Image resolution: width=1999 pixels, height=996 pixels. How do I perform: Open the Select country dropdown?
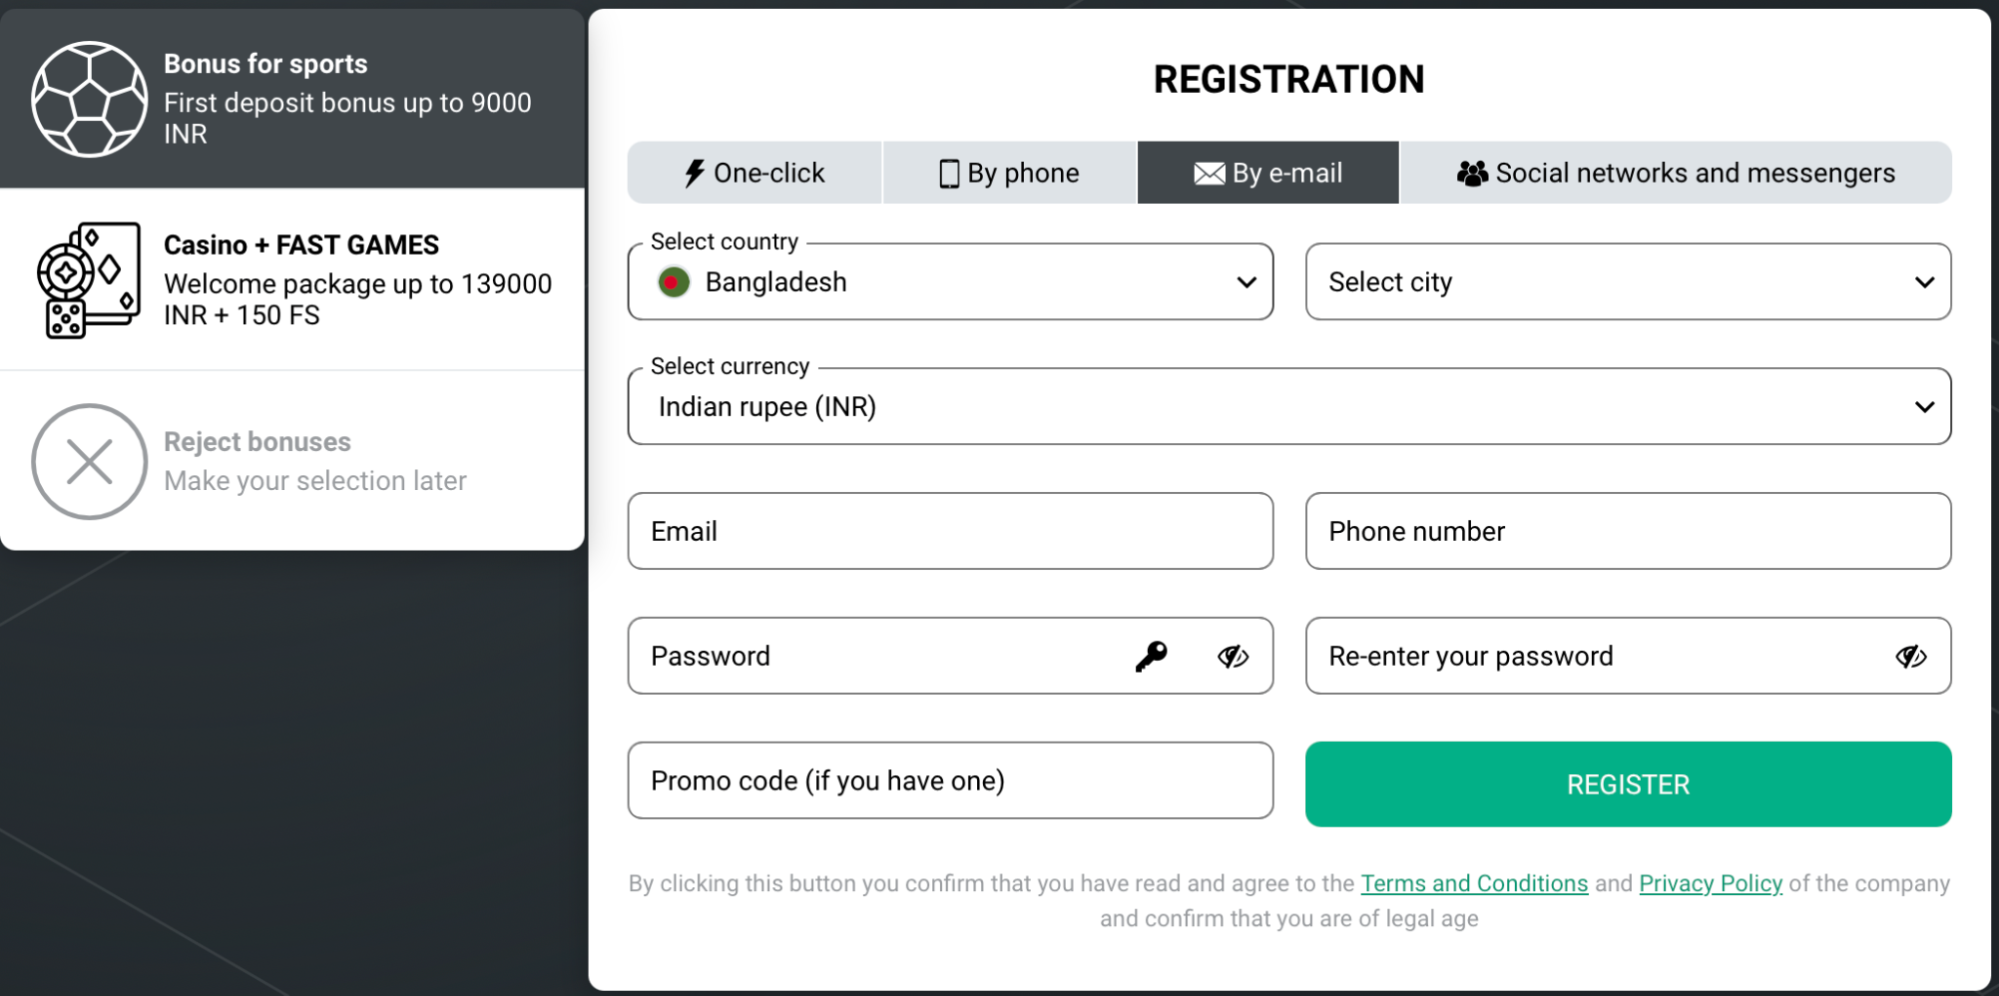(950, 283)
